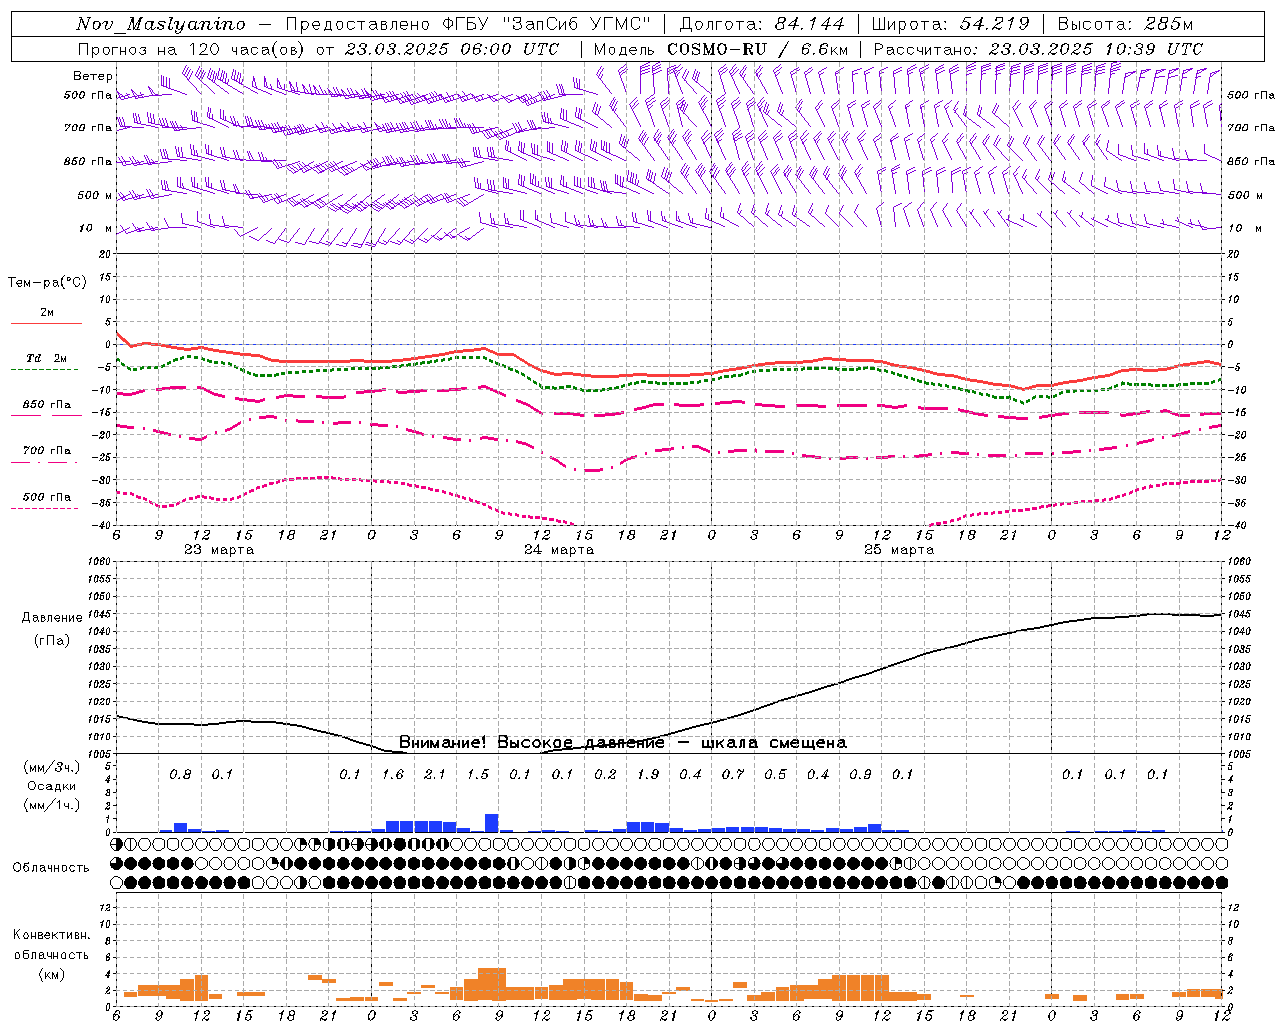Click the 1.6 precipitation total
The height and width of the screenshot is (1024, 1280).
point(393,774)
